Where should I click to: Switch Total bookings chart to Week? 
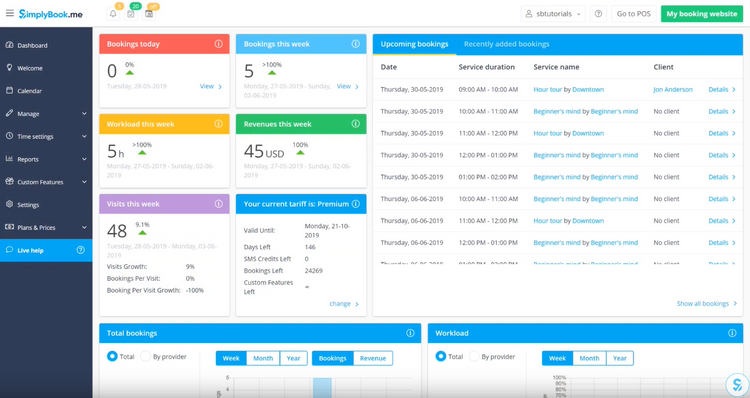pyautogui.click(x=231, y=358)
